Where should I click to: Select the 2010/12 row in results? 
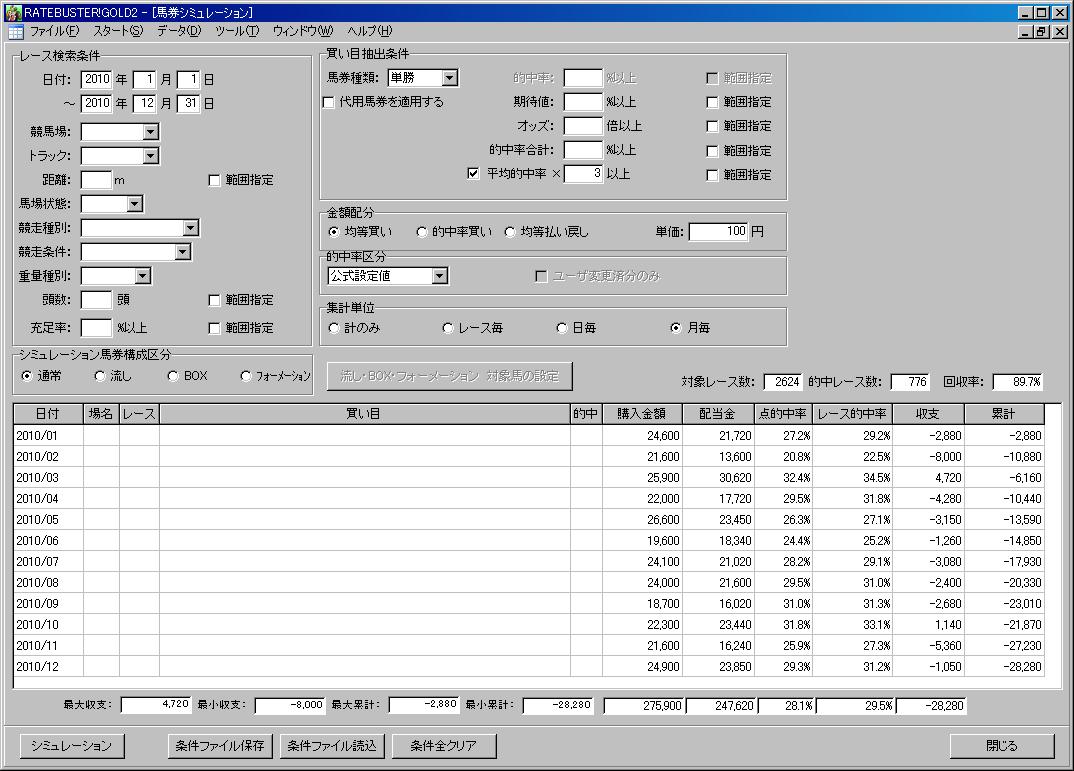point(528,666)
